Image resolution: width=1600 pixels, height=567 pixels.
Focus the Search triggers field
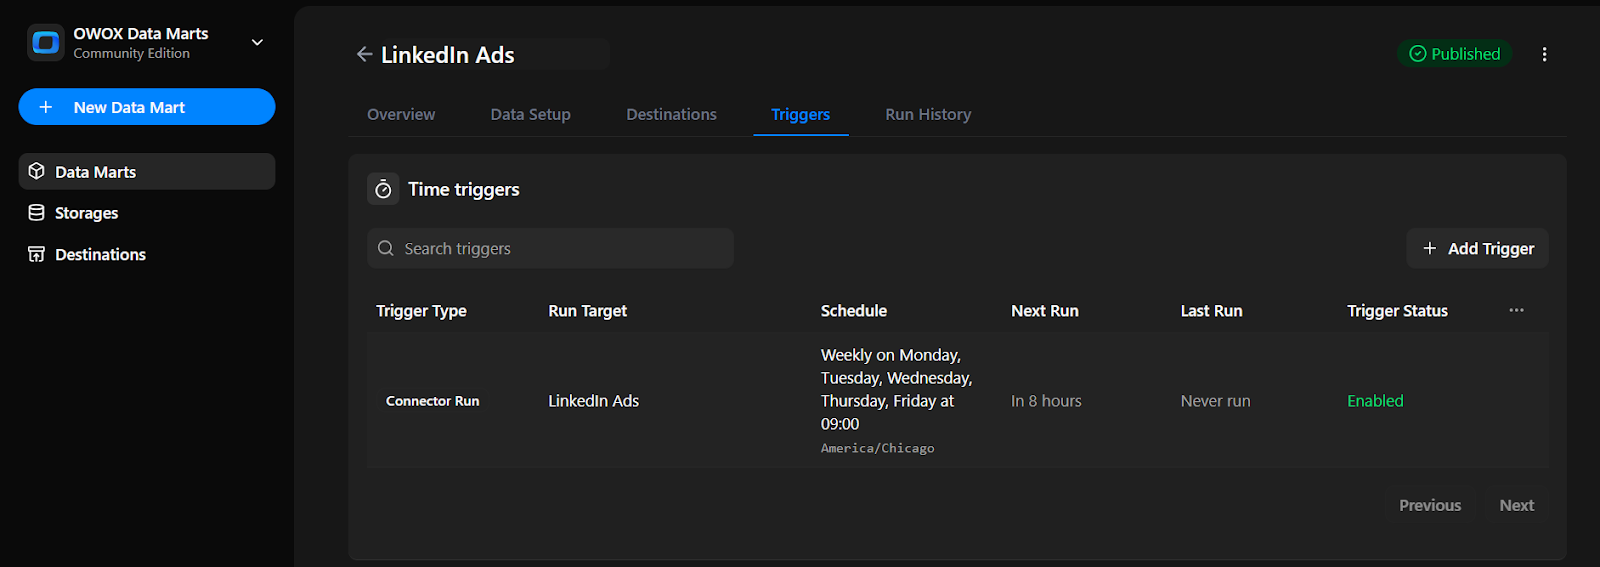(x=551, y=248)
